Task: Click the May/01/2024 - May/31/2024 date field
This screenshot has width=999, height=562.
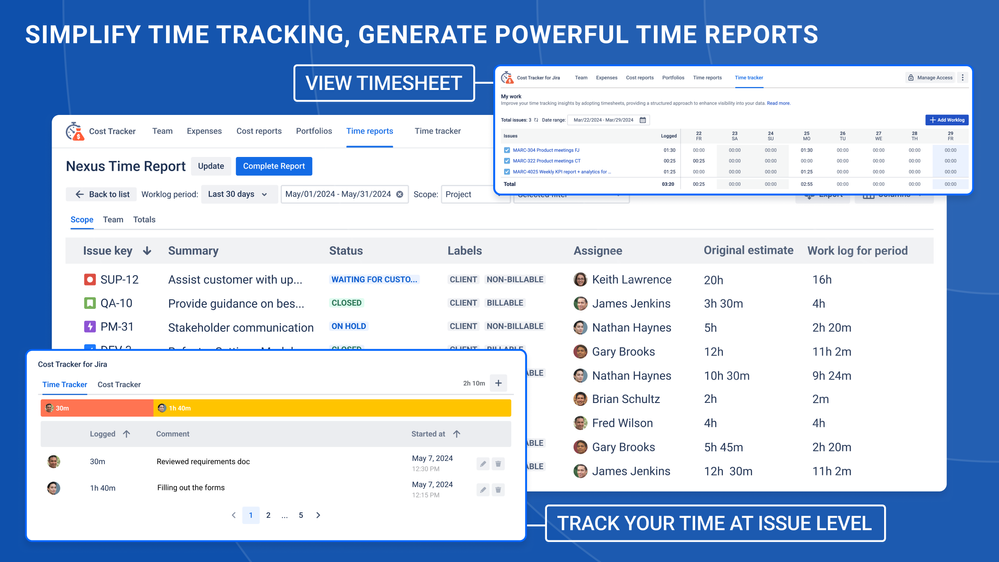Action: [345, 194]
